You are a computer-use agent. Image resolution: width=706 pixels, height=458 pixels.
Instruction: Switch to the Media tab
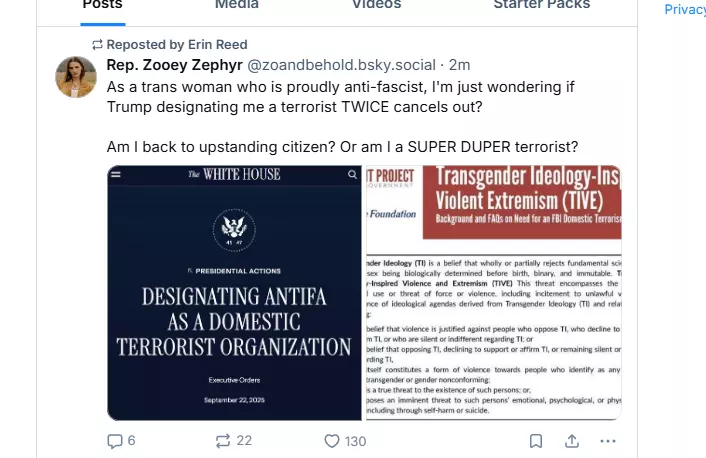pos(237,5)
